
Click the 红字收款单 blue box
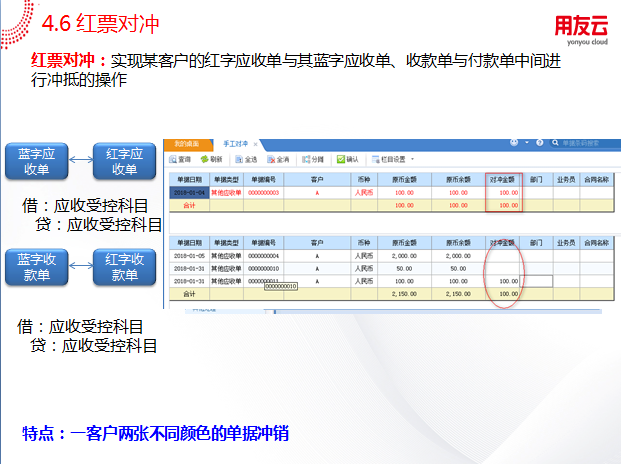click(x=124, y=267)
